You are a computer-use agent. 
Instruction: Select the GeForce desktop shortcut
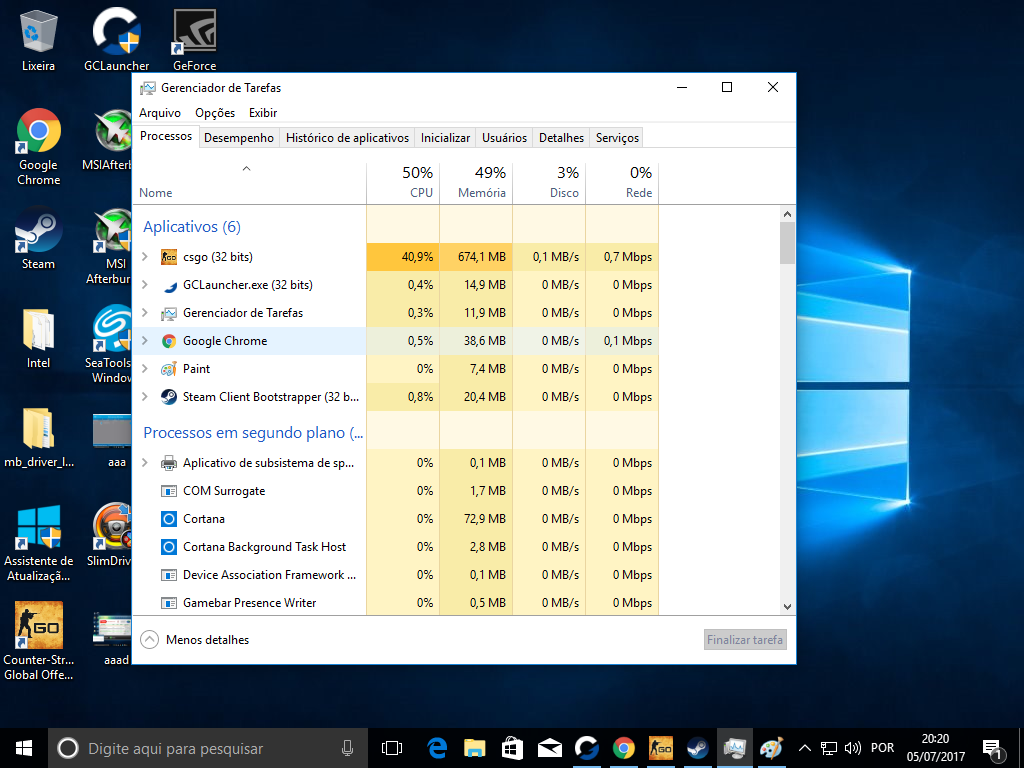coord(195,40)
